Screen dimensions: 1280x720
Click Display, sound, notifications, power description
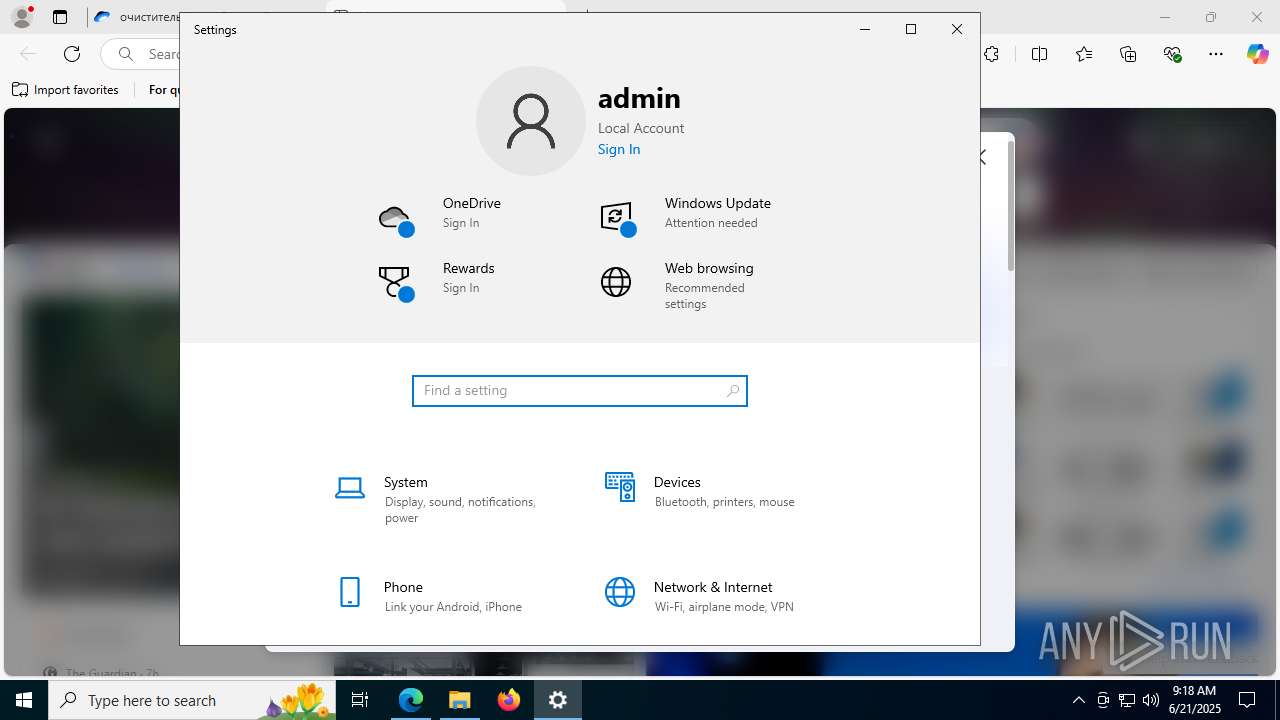(461, 510)
